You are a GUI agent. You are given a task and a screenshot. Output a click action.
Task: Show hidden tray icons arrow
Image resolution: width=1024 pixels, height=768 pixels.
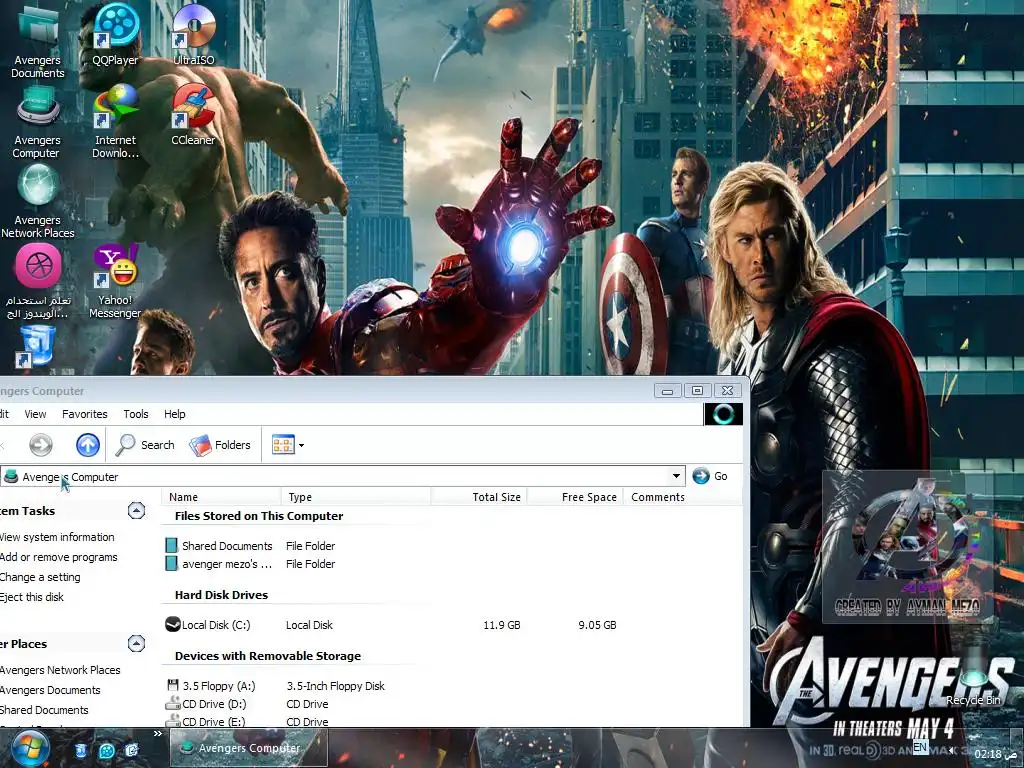click(952, 750)
